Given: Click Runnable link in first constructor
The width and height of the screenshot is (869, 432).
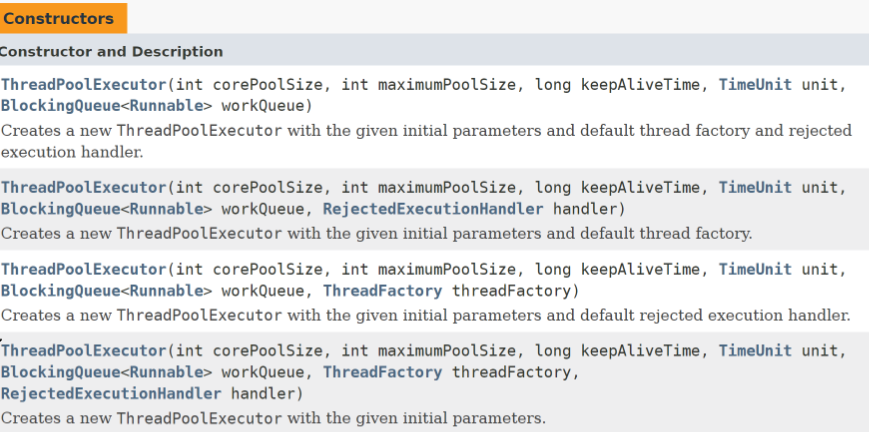Looking at the screenshot, I should click(166, 105).
